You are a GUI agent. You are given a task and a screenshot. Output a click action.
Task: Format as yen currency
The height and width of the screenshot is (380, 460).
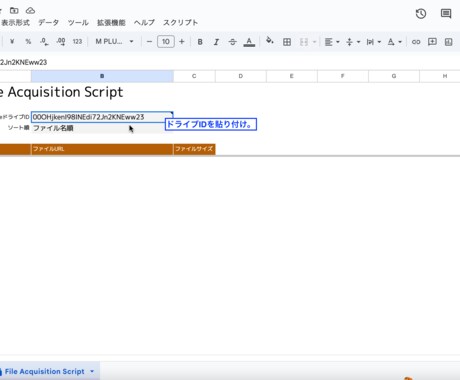click(x=12, y=42)
